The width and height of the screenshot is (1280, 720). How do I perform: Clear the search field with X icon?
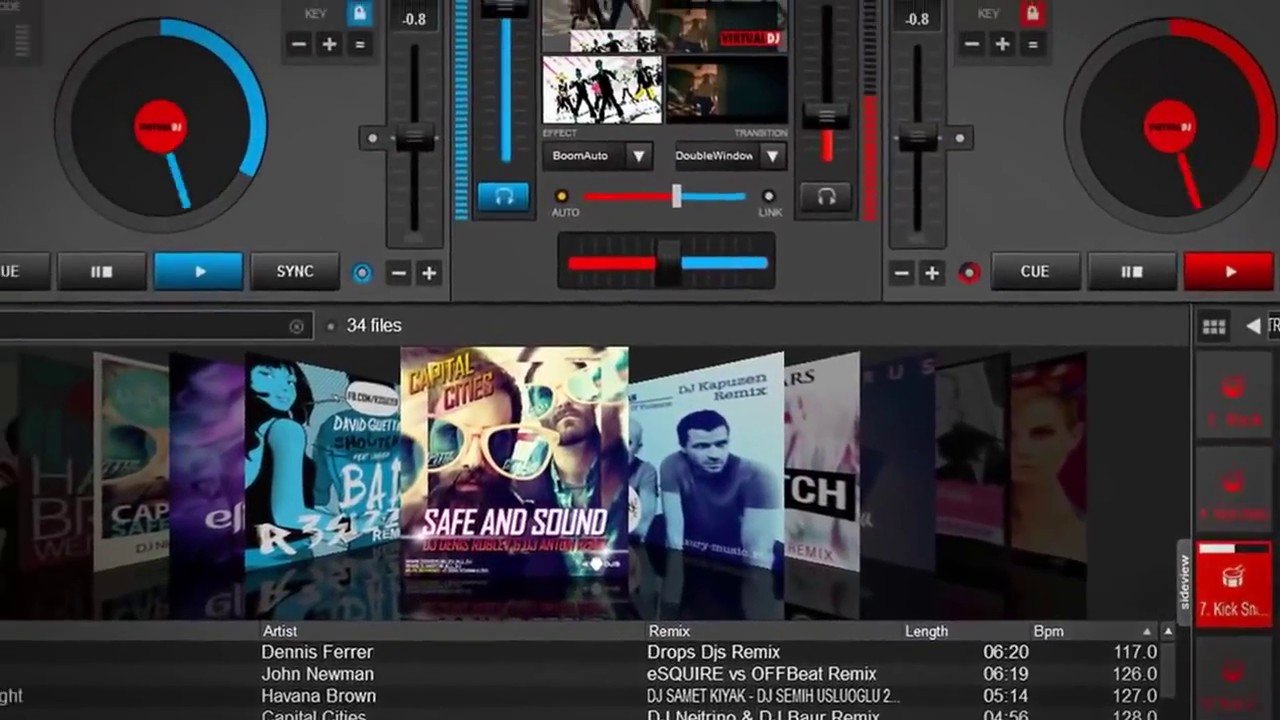coord(296,326)
